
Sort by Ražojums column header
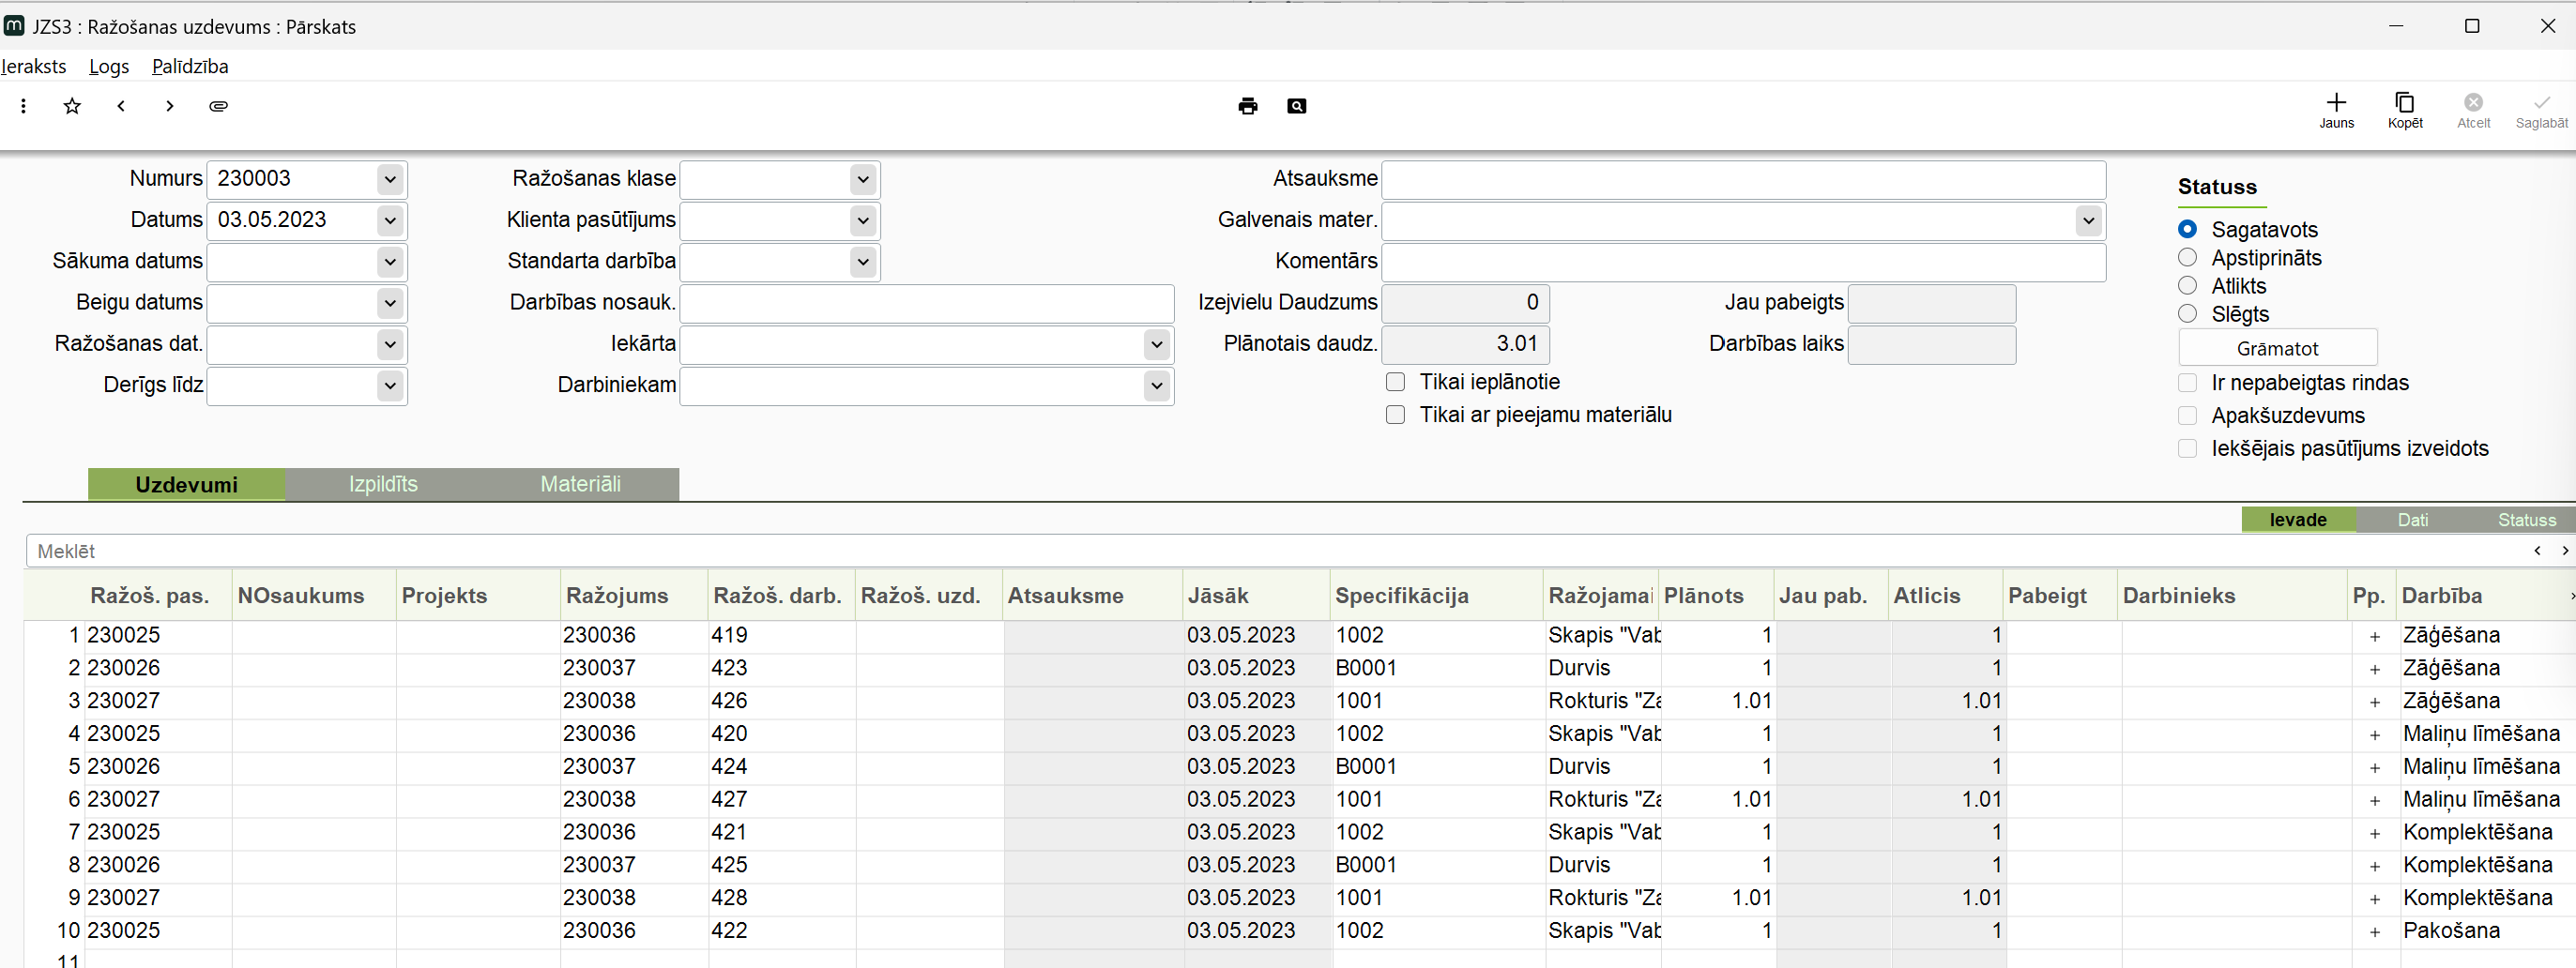(634, 596)
